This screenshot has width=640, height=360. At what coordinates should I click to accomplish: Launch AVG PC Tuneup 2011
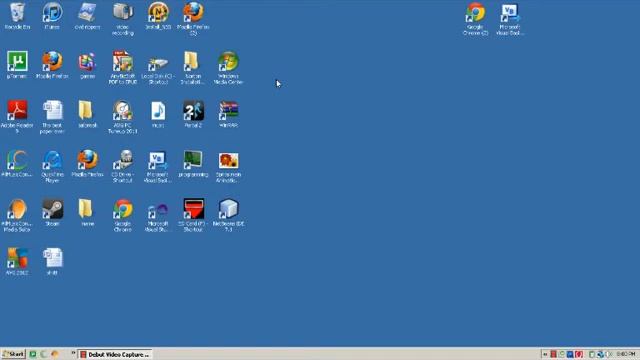tap(123, 117)
